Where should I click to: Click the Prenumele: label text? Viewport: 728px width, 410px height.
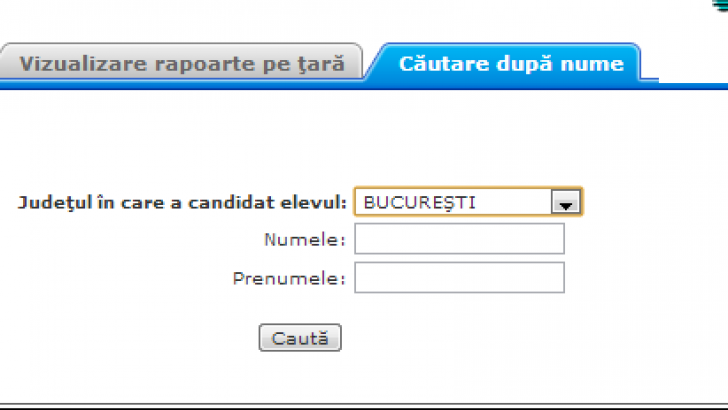289,278
